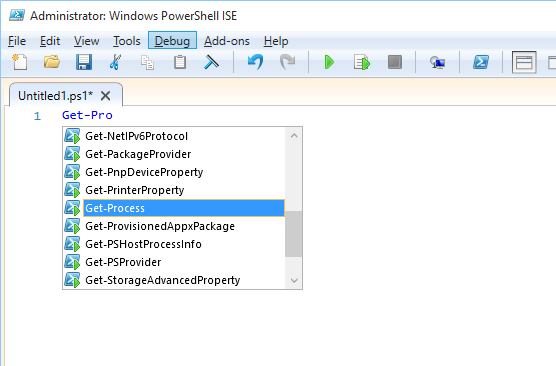Click the down arrow of the IntelliSense list scrollbar
556x366 pixels.
(294, 281)
